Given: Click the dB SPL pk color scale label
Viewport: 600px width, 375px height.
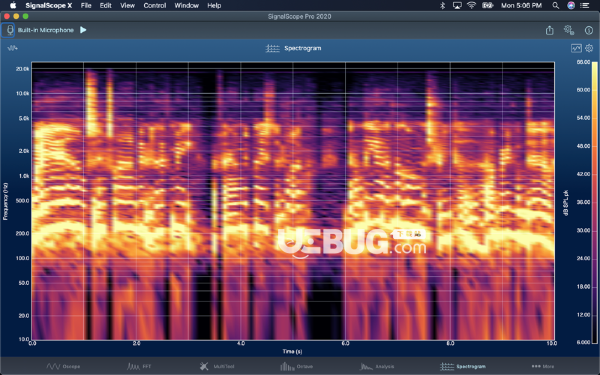Looking at the screenshot, I should [566, 202].
